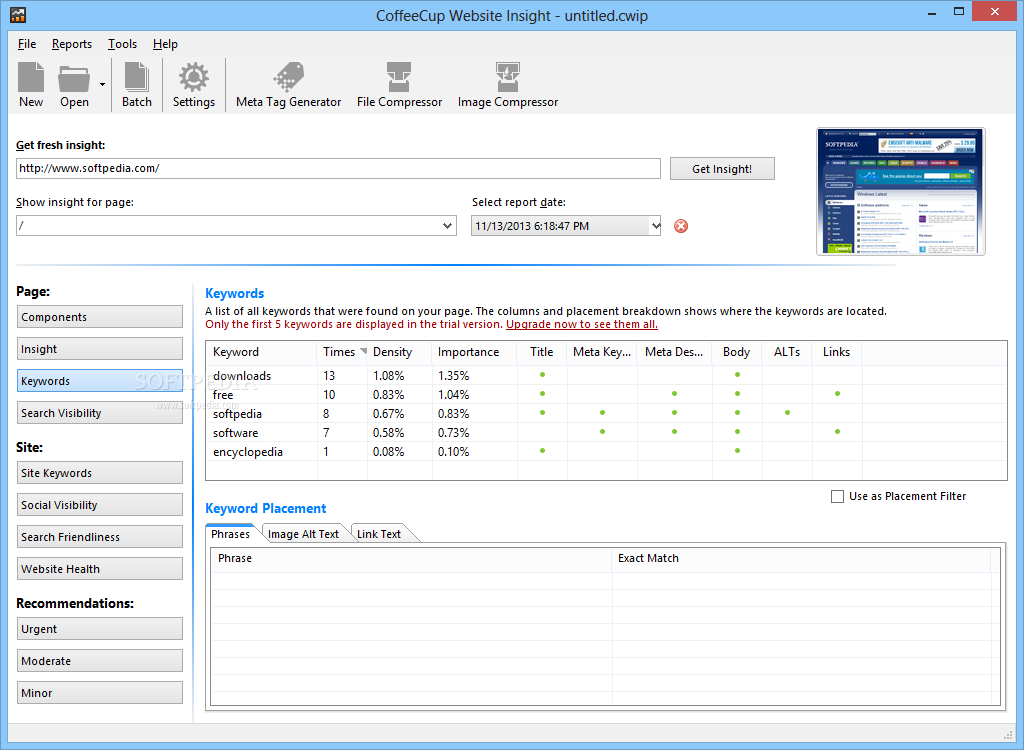Expand the Show insight for page dropdown
1024x750 pixels.
point(447,226)
